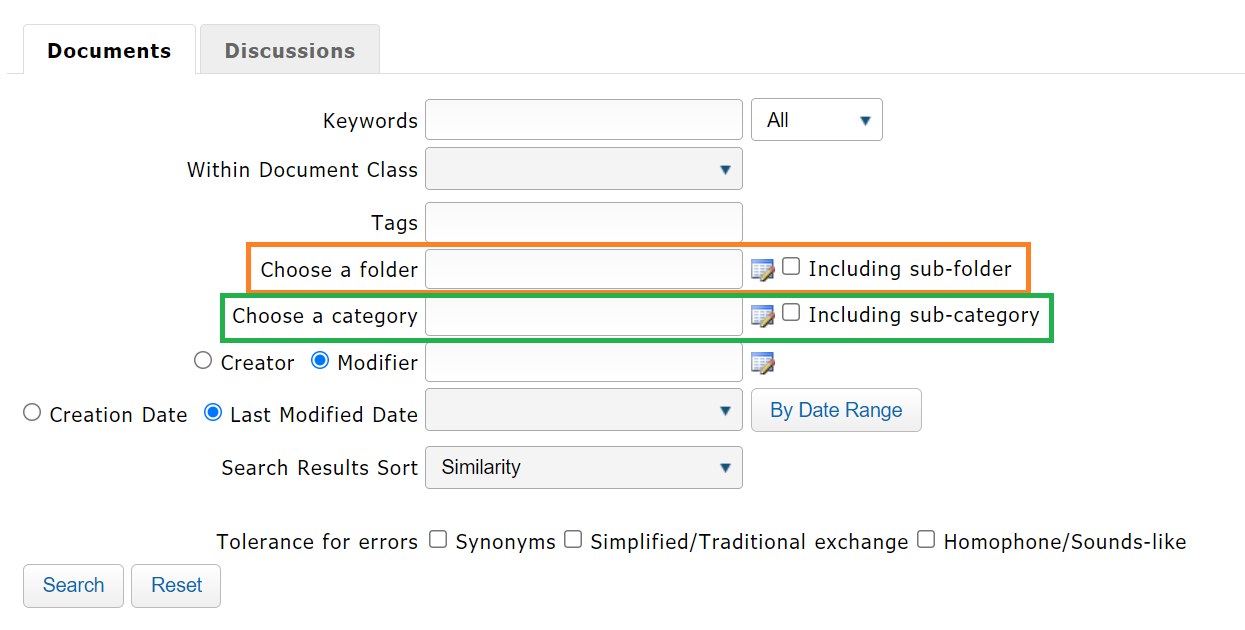Open the Search Results Sort dropdown
Screen dimensions: 1245x630
[x=583, y=467]
